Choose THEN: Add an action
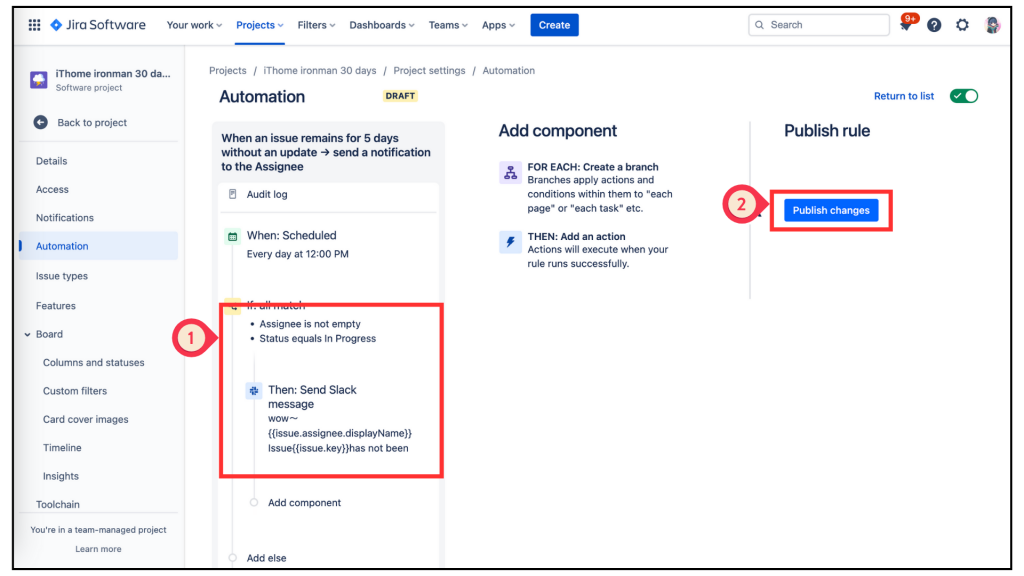Image resolution: width=1024 pixels, height=576 pixels. [x=577, y=236]
